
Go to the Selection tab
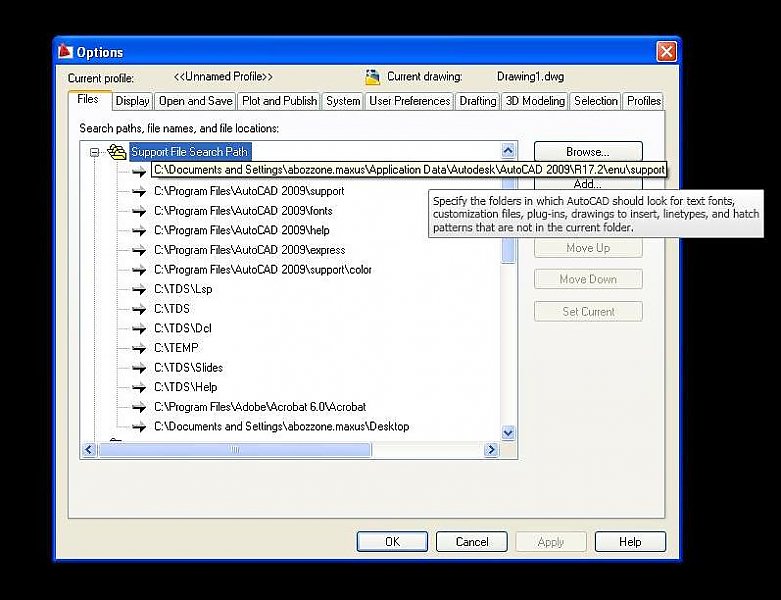pos(596,101)
